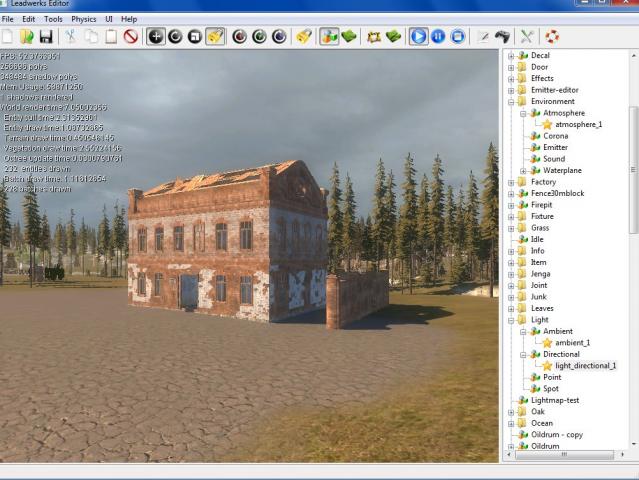Open help via the lifebuoy icon
This screenshot has height=480, width=639.
pyautogui.click(x=551, y=37)
